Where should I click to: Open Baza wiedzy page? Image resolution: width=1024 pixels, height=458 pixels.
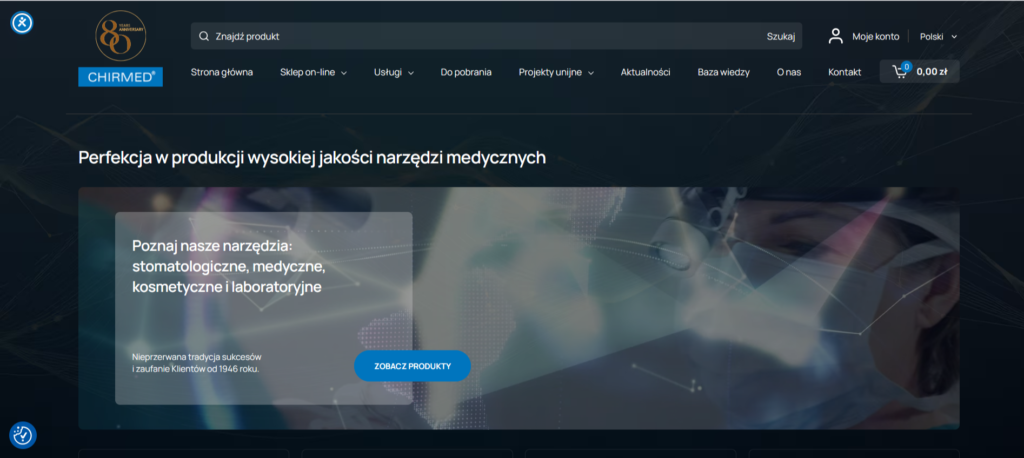(724, 73)
